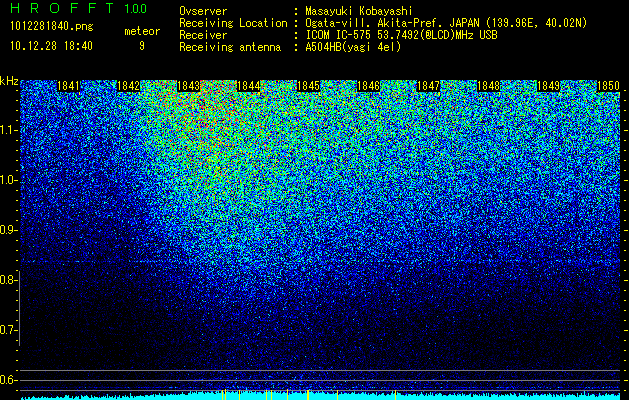Click the 1845 time marker
This screenshot has height=400, width=629.
308,86
